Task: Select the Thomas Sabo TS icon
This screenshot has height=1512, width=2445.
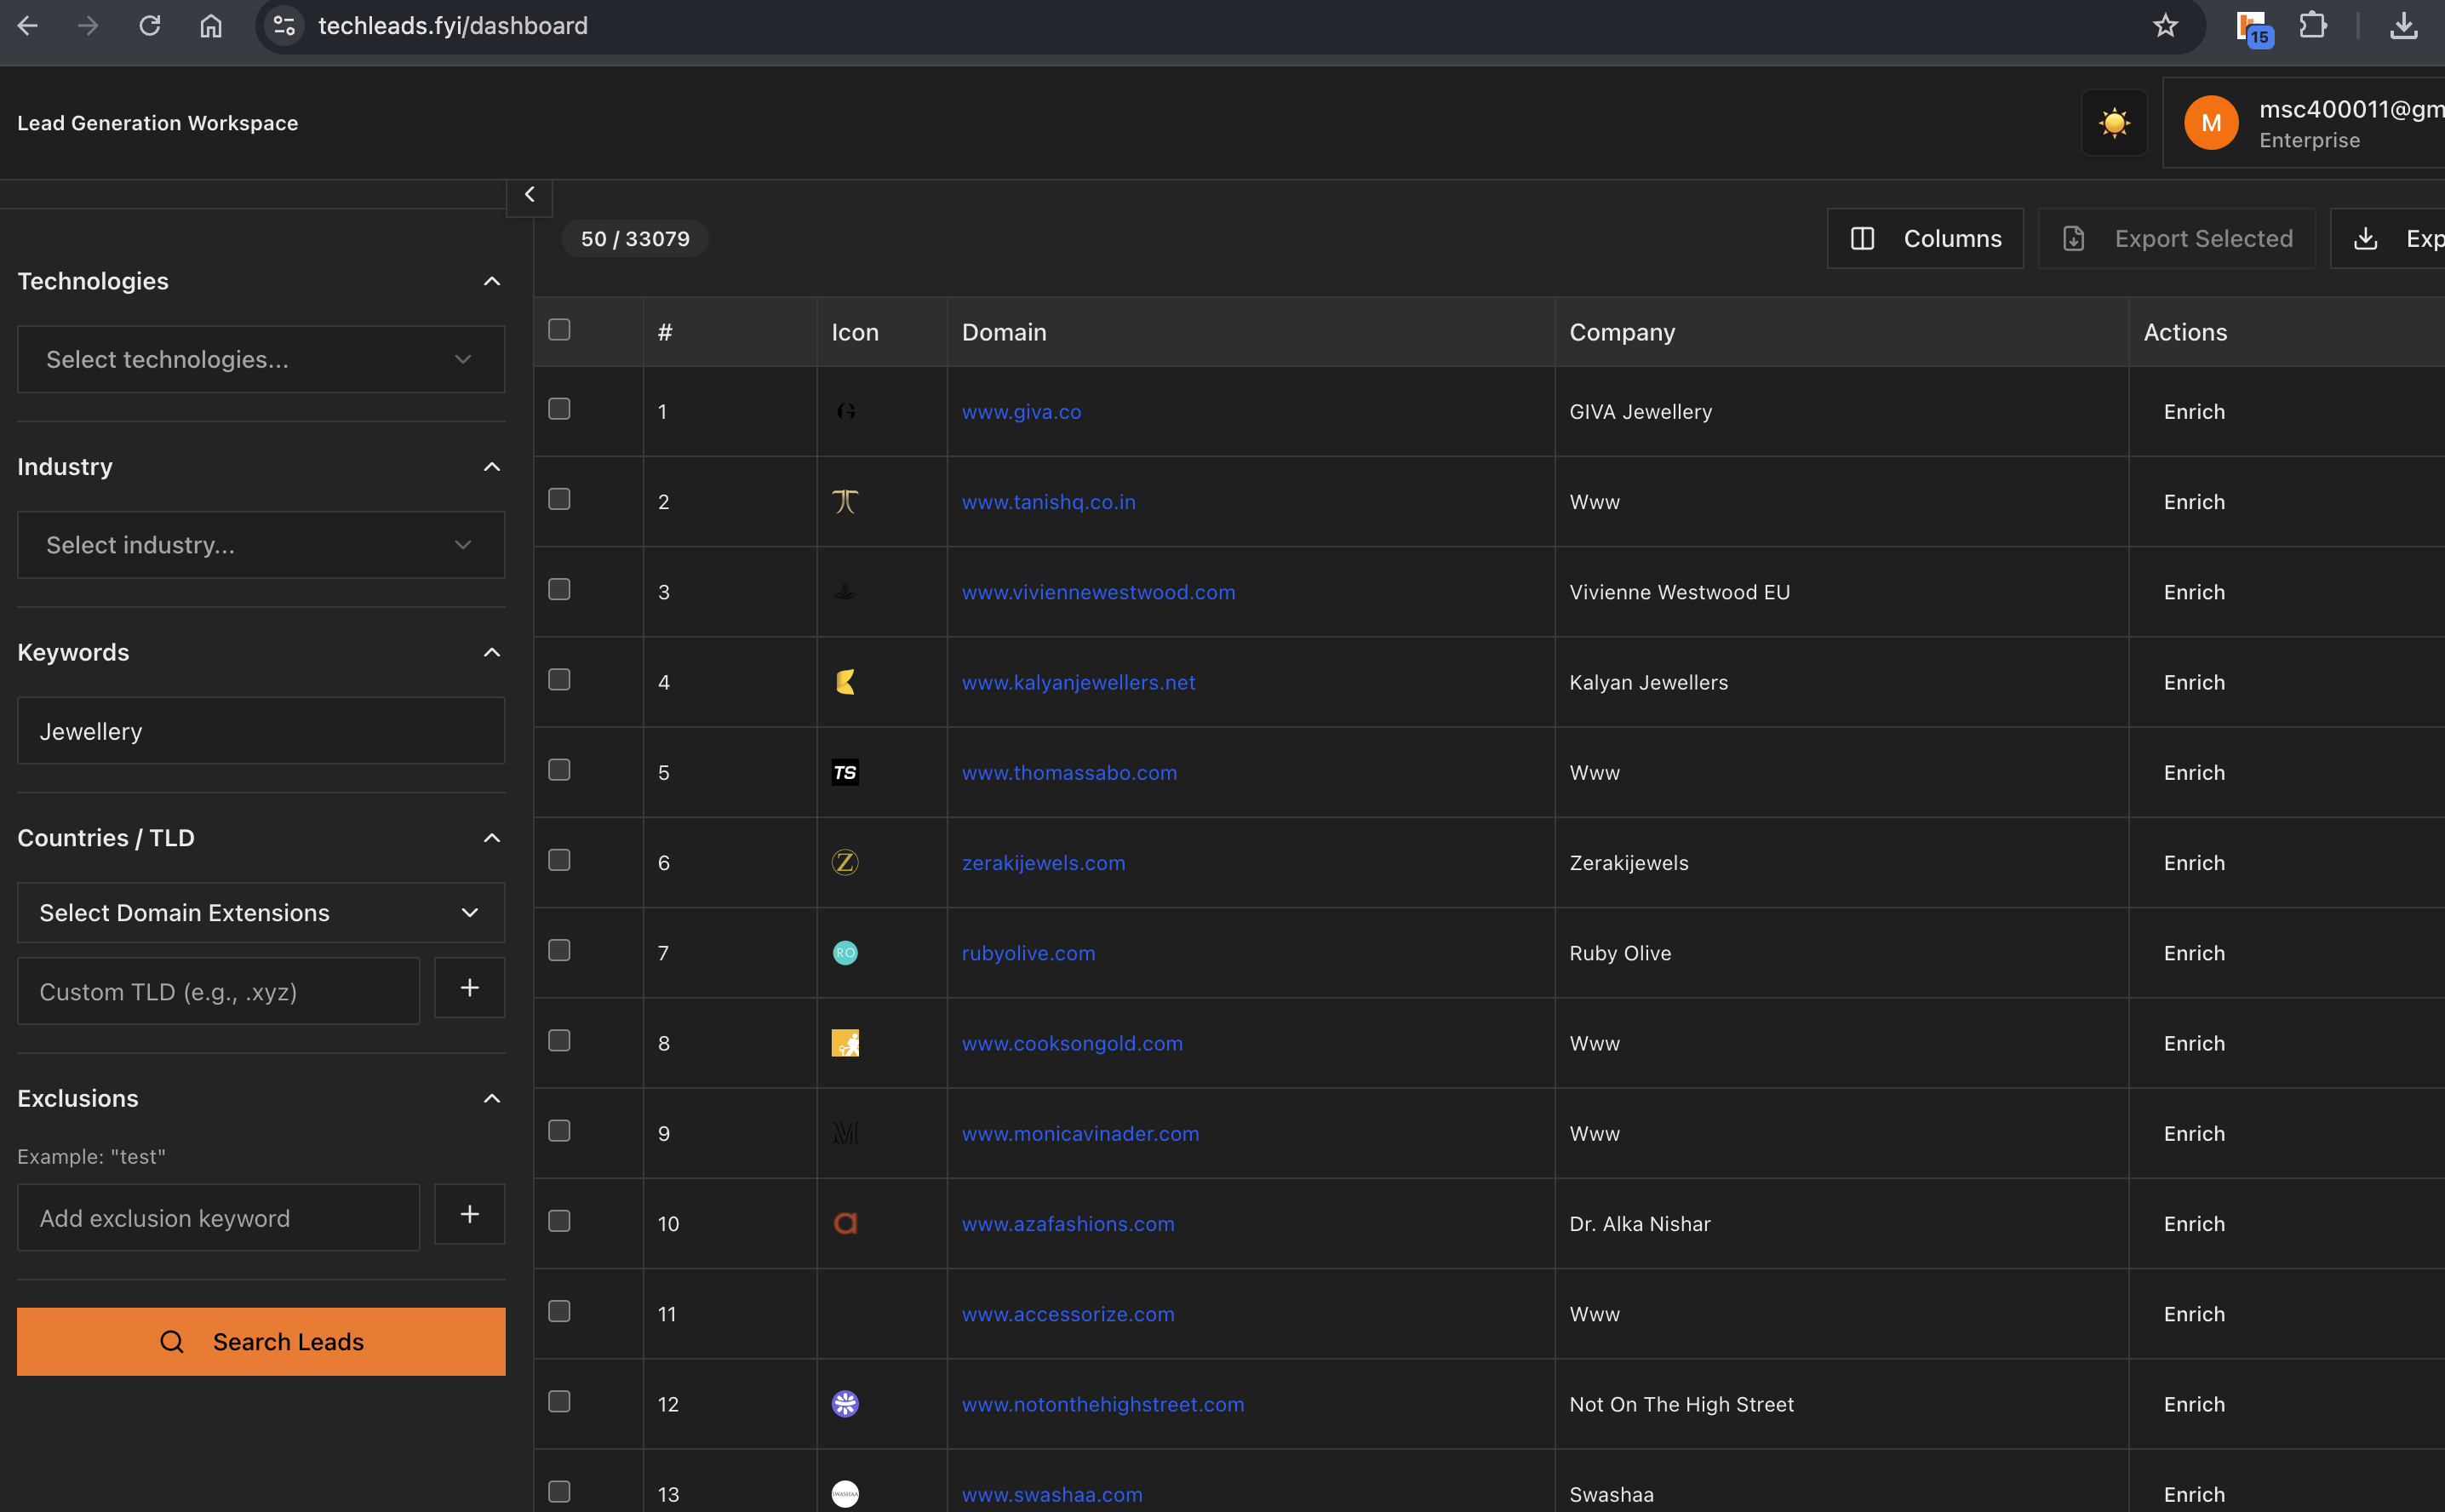Action: 845,771
